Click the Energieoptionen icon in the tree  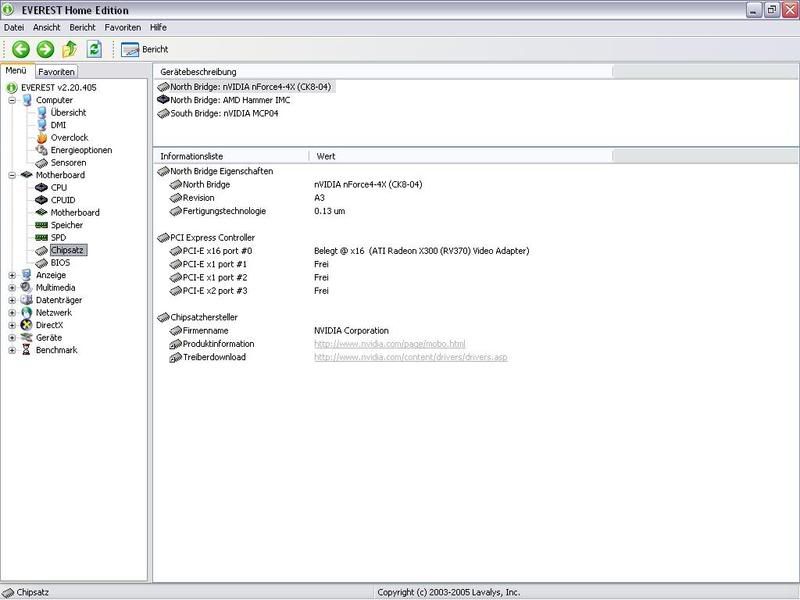(x=42, y=150)
